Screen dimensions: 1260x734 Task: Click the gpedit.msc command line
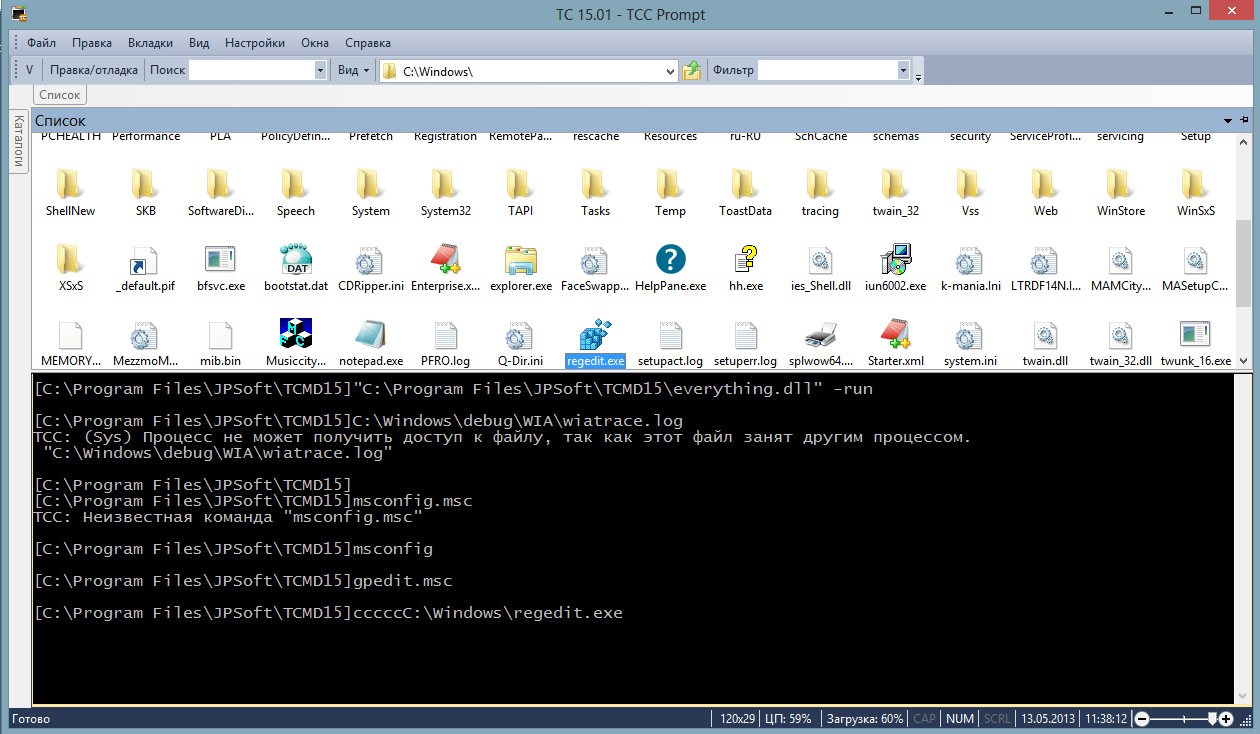[243, 581]
